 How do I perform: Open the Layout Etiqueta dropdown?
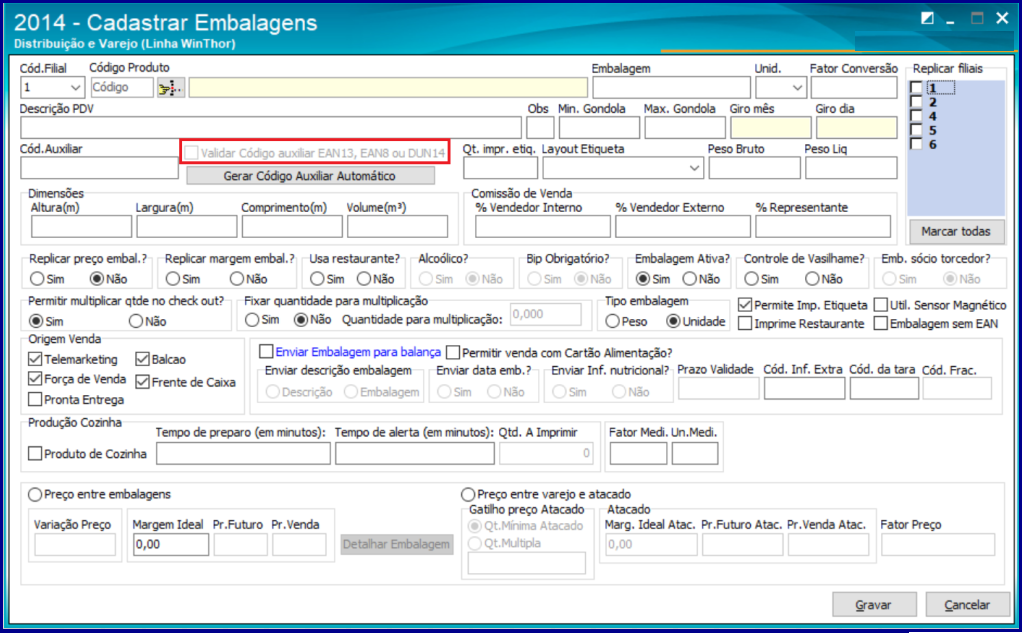pyautogui.click(x=694, y=168)
